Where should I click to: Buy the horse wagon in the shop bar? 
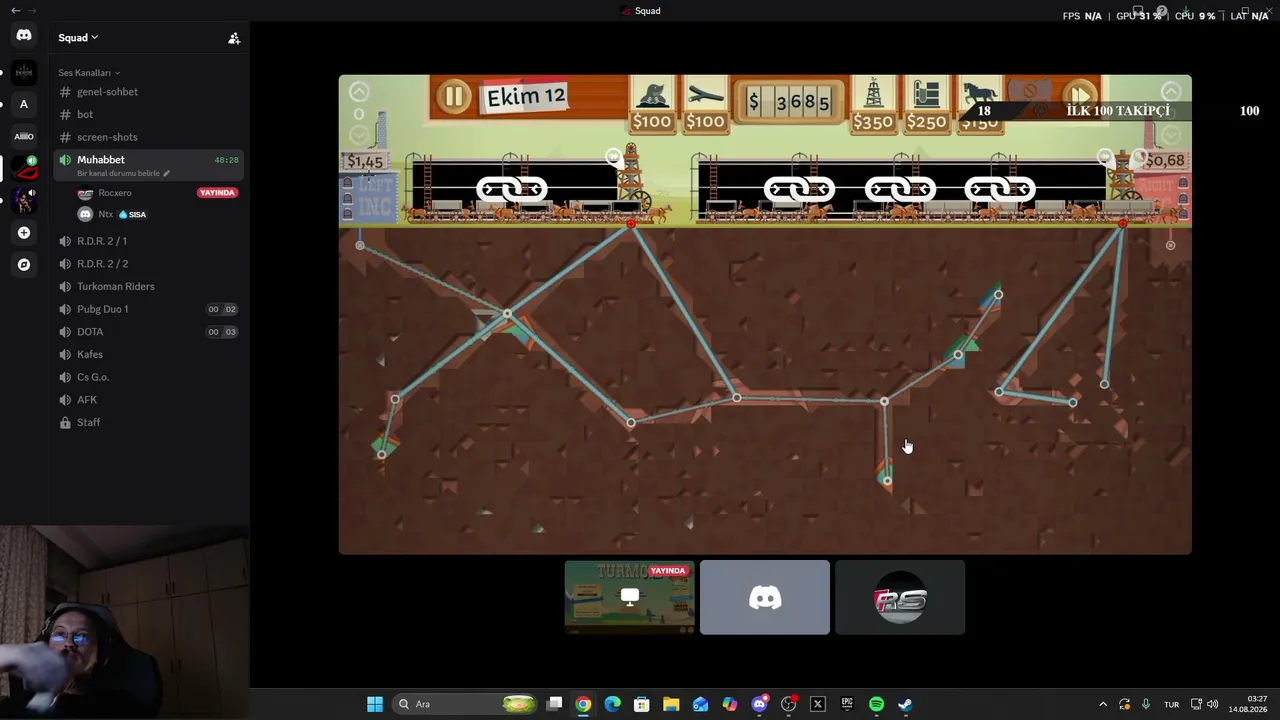[979, 106]
